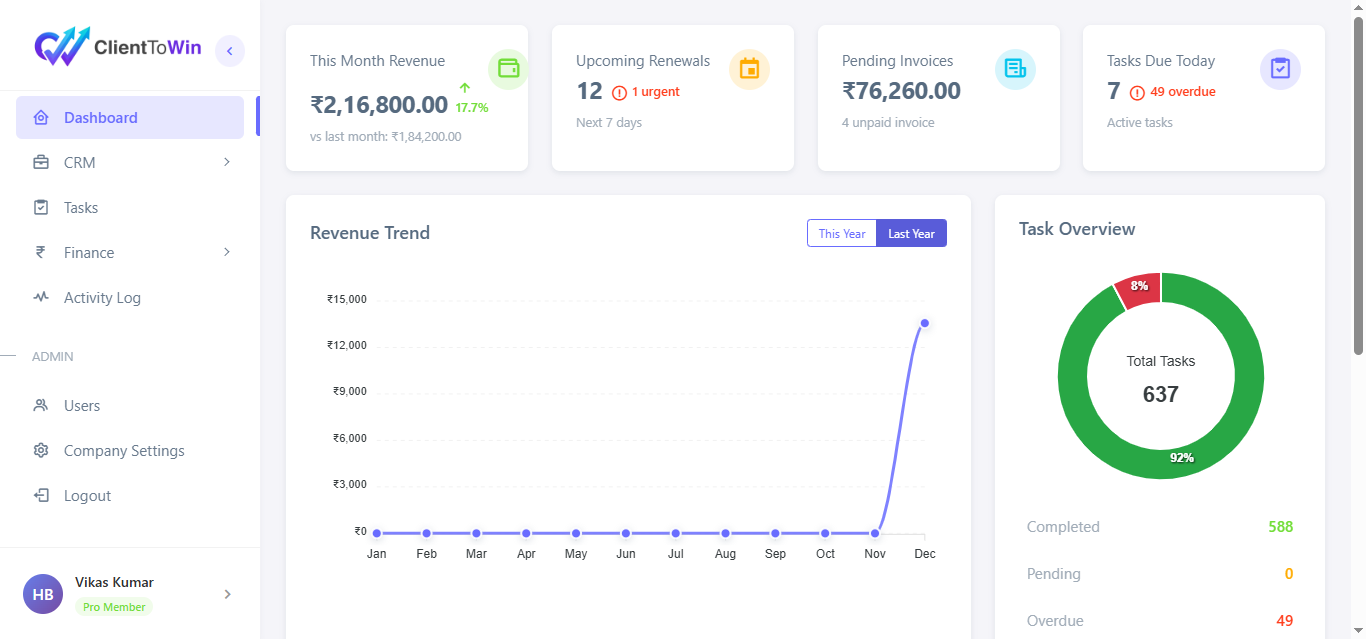This screenshot has height=639, width=1366.
Task: Click the checklist icon on Tasks Due Today card
Action: point(1280,68)
